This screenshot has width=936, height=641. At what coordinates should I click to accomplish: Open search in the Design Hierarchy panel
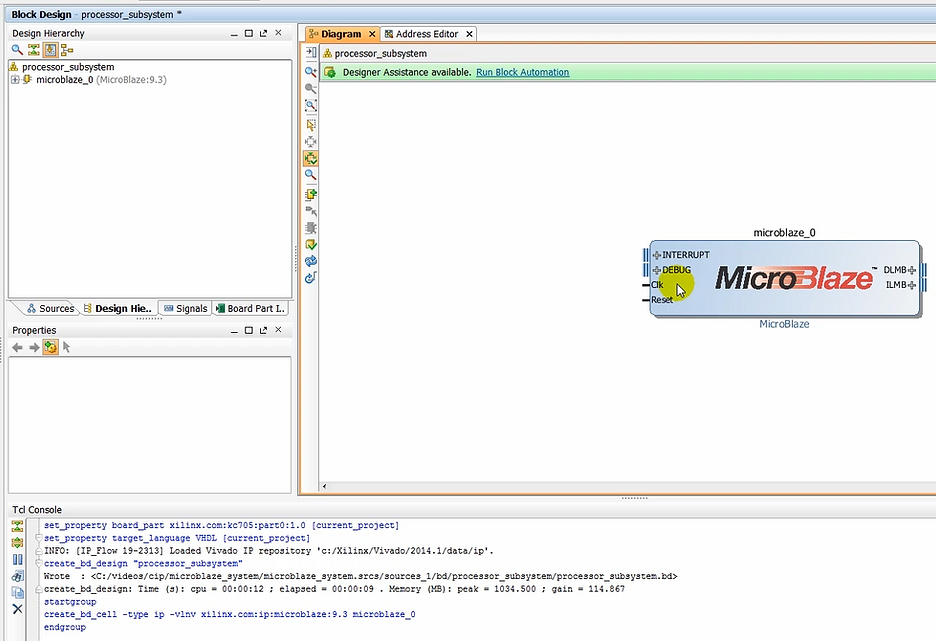tap(15, 49)
